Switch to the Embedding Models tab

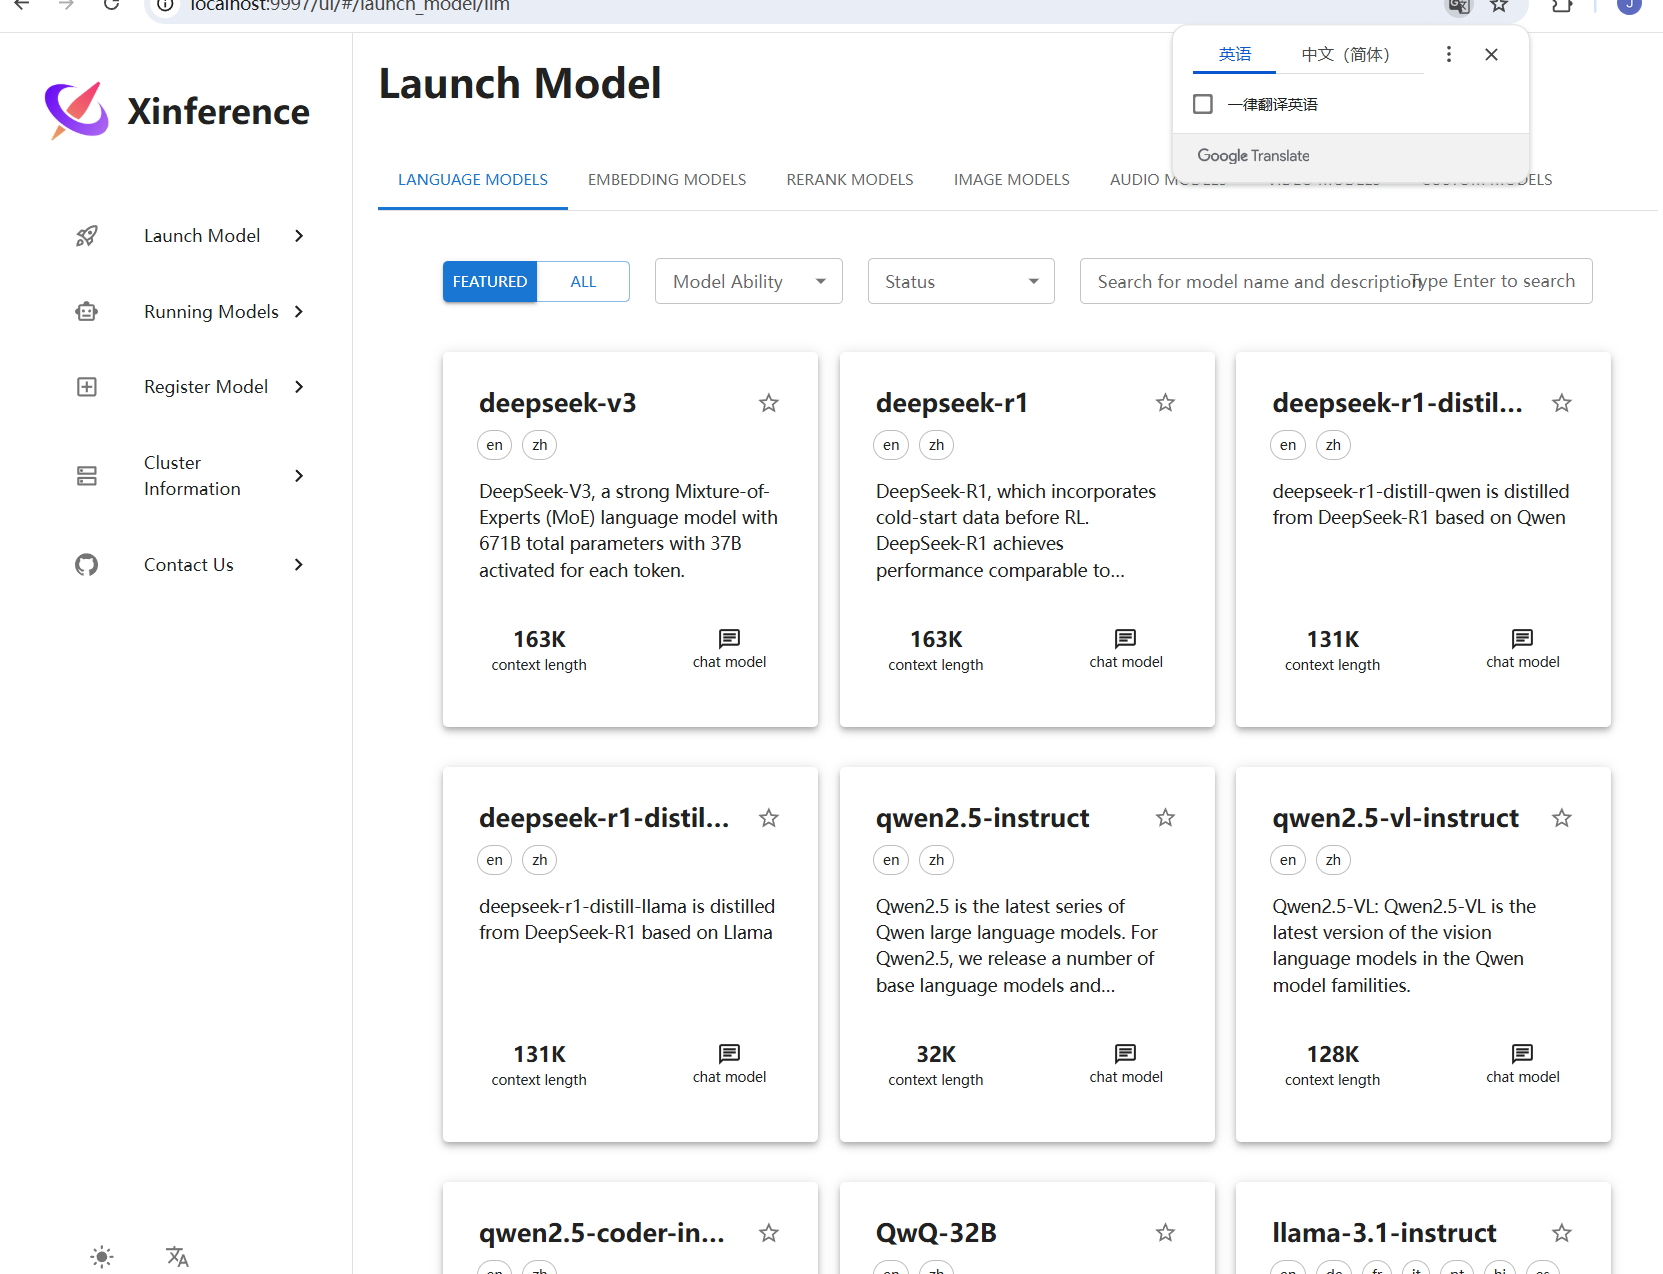point(667,180)
